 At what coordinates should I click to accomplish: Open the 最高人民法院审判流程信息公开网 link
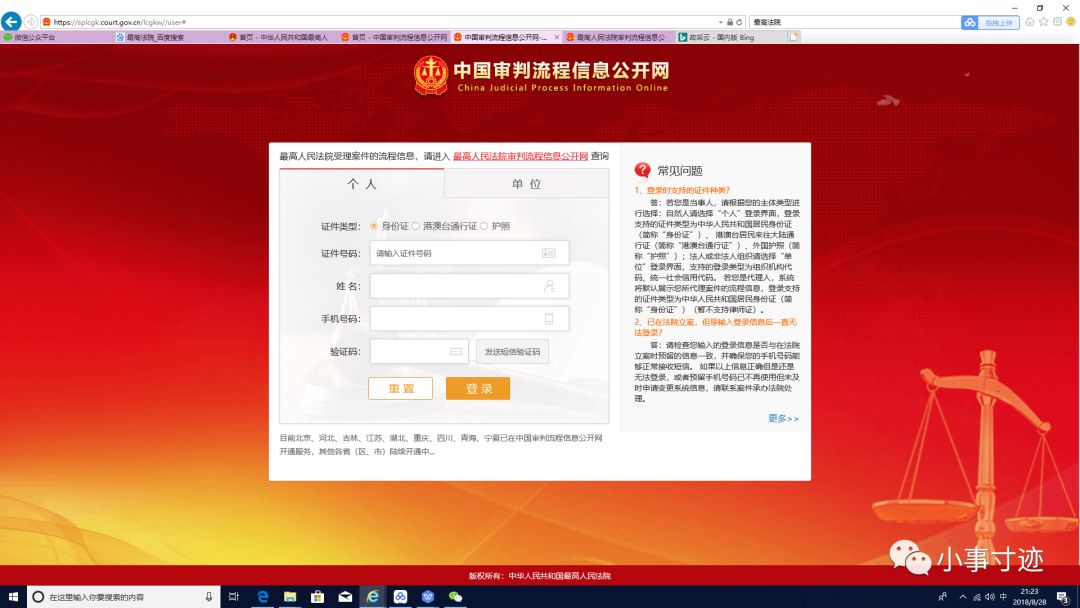[x=520, y=156]
